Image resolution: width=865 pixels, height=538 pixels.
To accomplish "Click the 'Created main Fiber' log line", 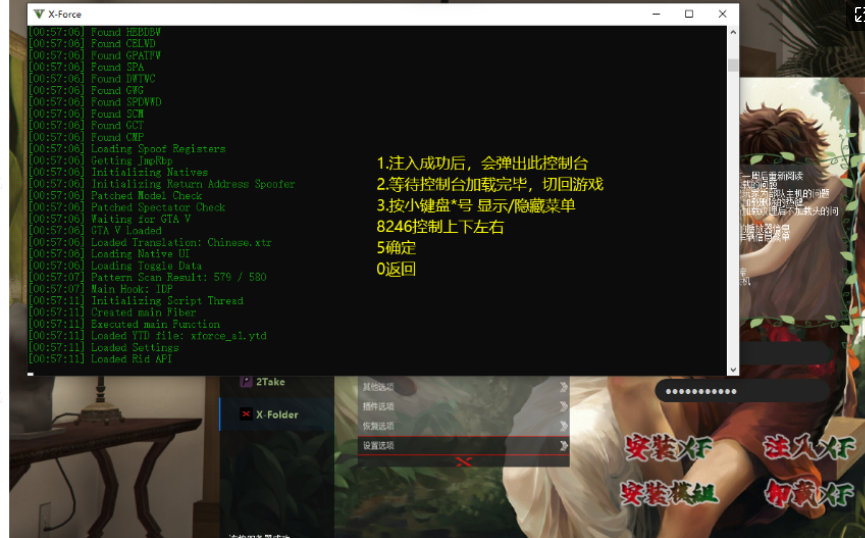I will coord(112,312).
